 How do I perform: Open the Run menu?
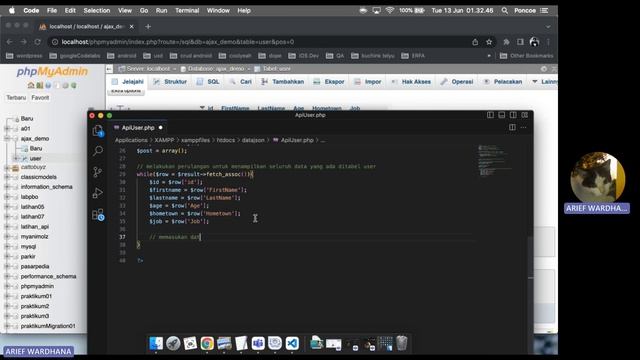pyautogui.click(x=161, y=11)
